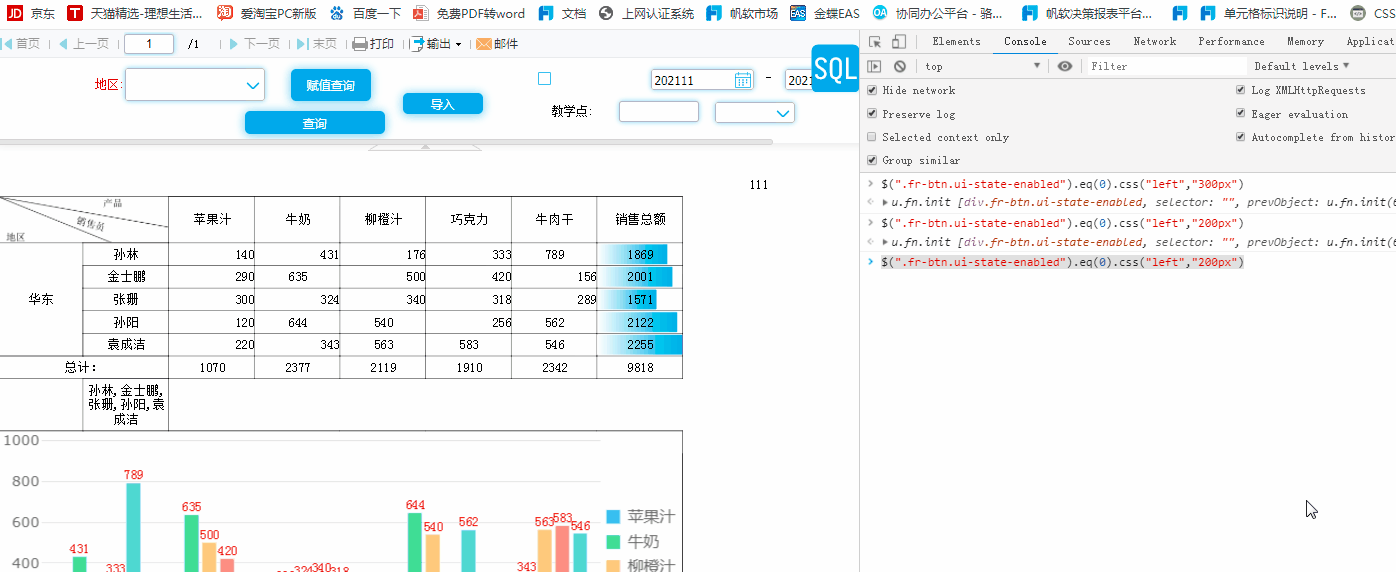Toggle the device toolbar icon
Screen dimensions: 1396x572
(x=899, y=42)
